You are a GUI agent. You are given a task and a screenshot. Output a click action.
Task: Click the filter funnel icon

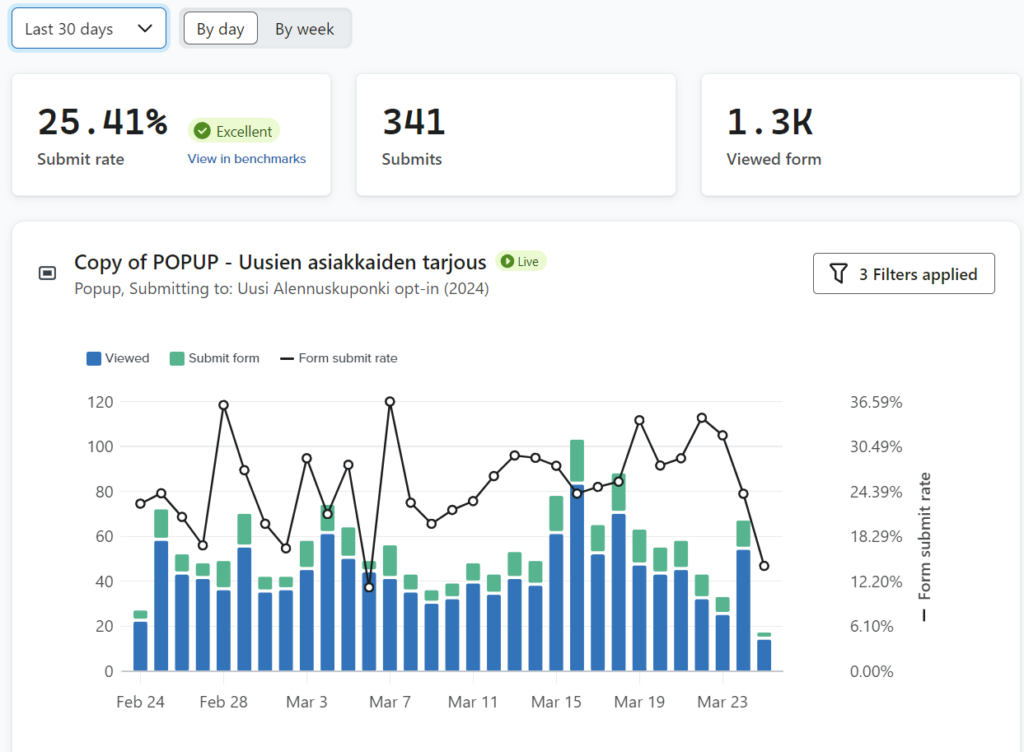tap(839, 274)
